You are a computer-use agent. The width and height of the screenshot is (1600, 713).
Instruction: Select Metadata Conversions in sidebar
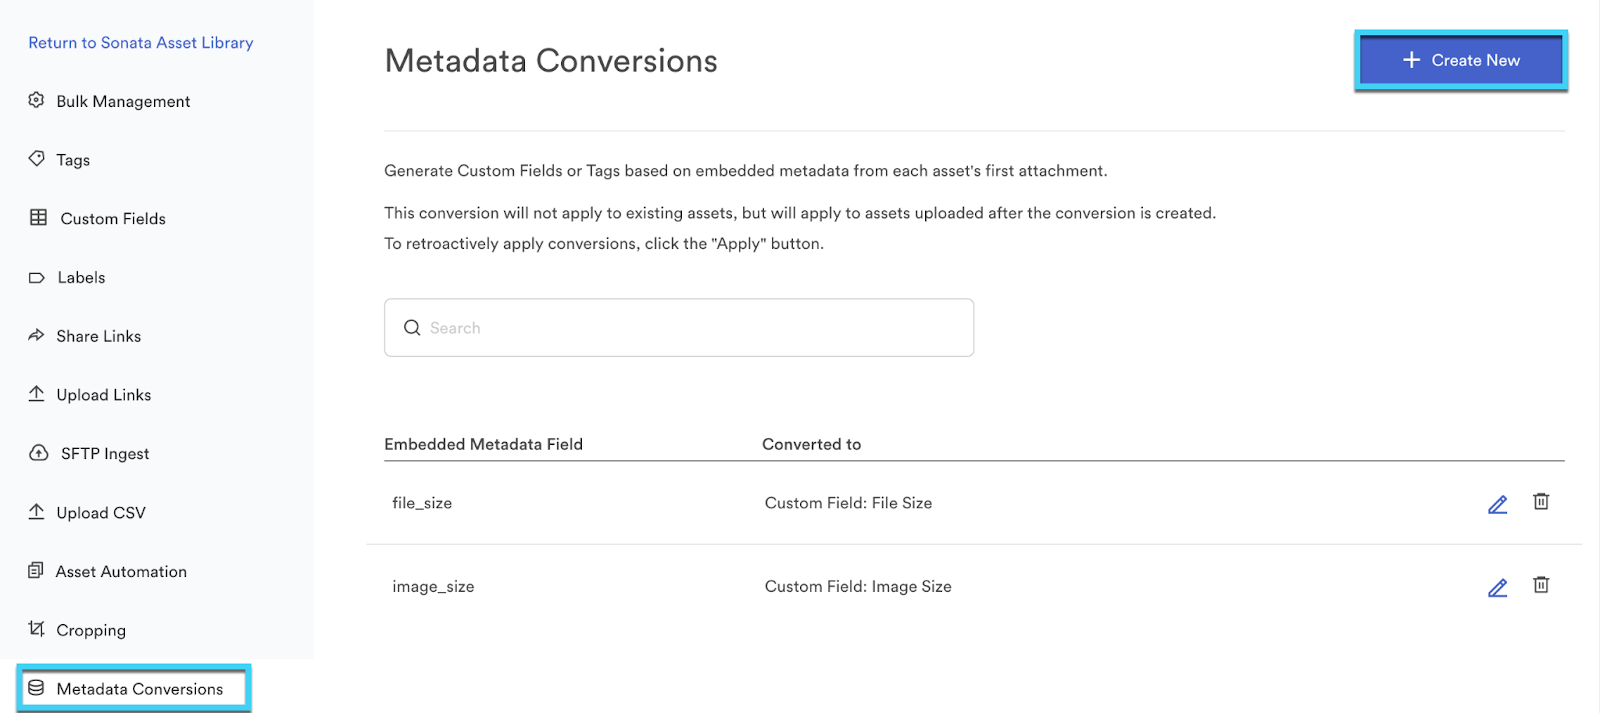139,689
